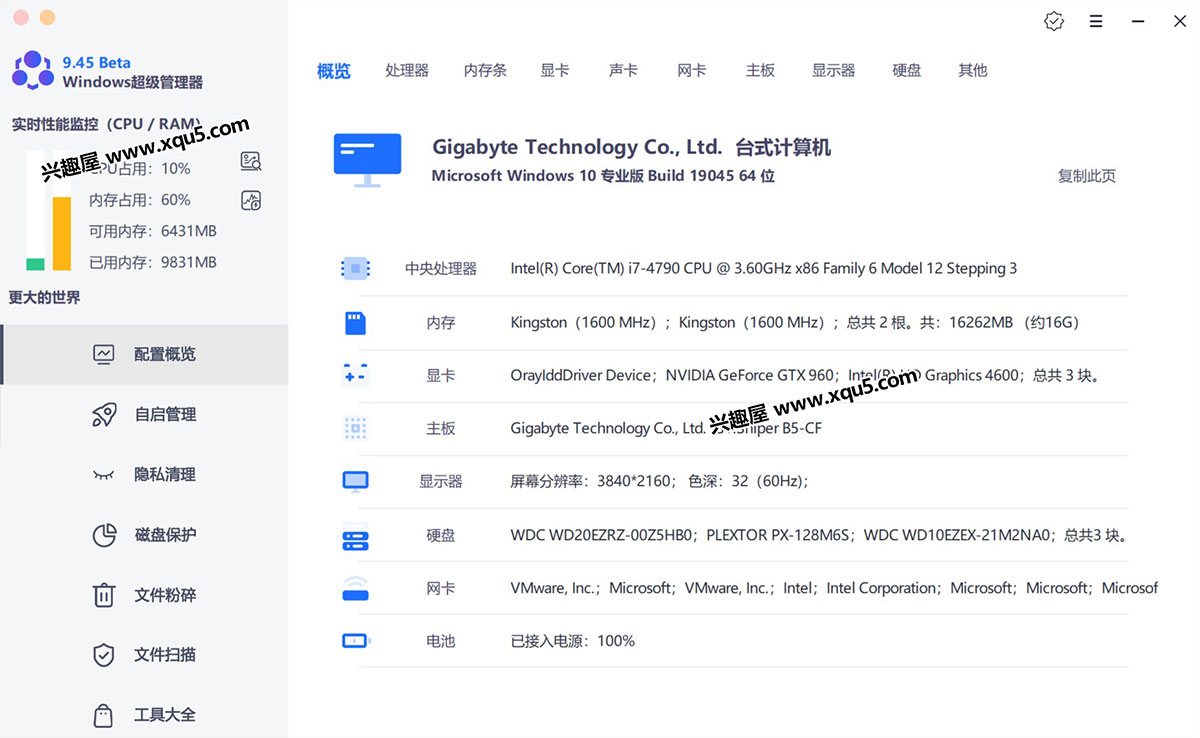Click the 已接入电源: 100% text
Image resolution: width=1200 pixels, height=738 pixels.
(573, 640)
